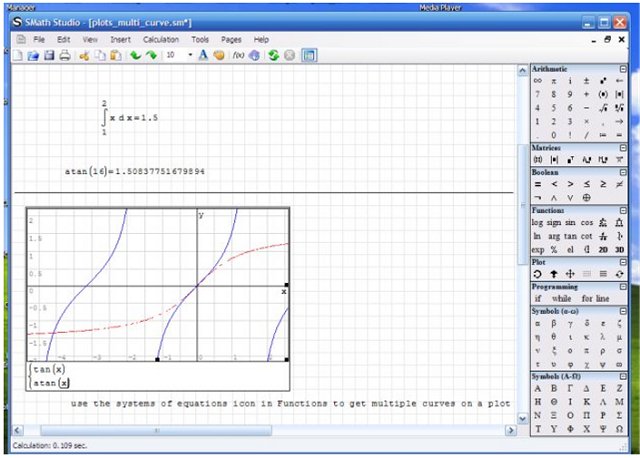Save the worksheet with the floppy icon

click(x=49, y=55)
